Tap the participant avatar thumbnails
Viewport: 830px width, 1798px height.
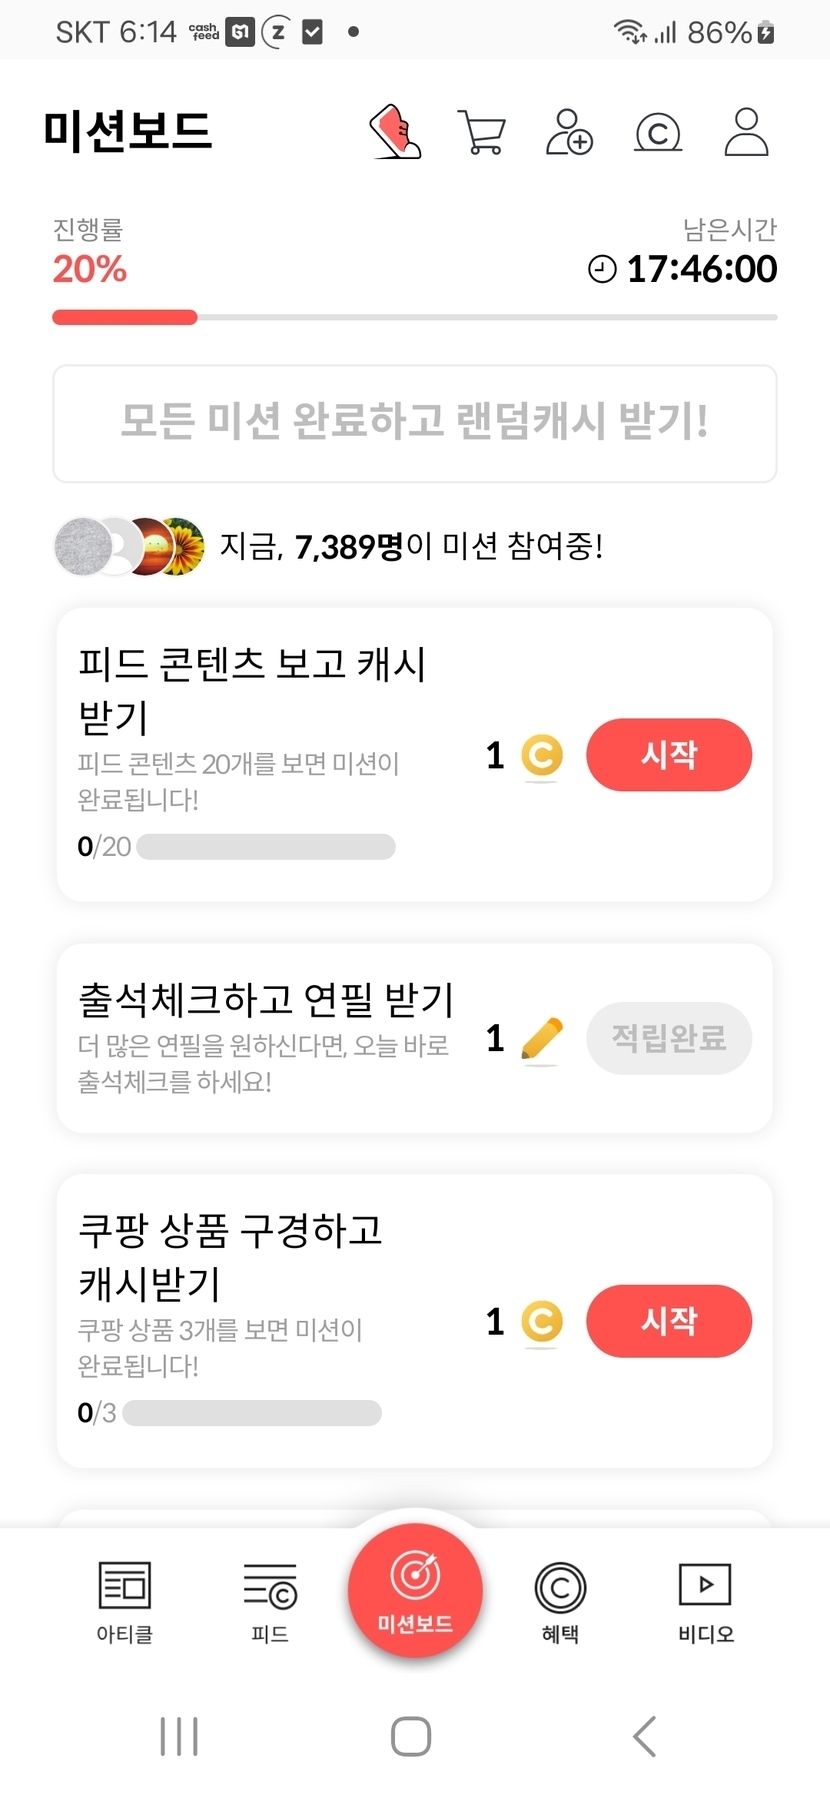[130, 547]
